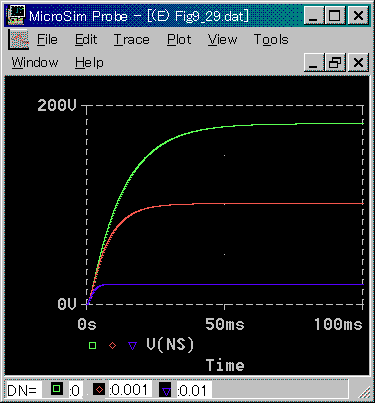Click the 100ms x-axis label
This screenshot has height=403, width=375.
(x=338, y=324)
